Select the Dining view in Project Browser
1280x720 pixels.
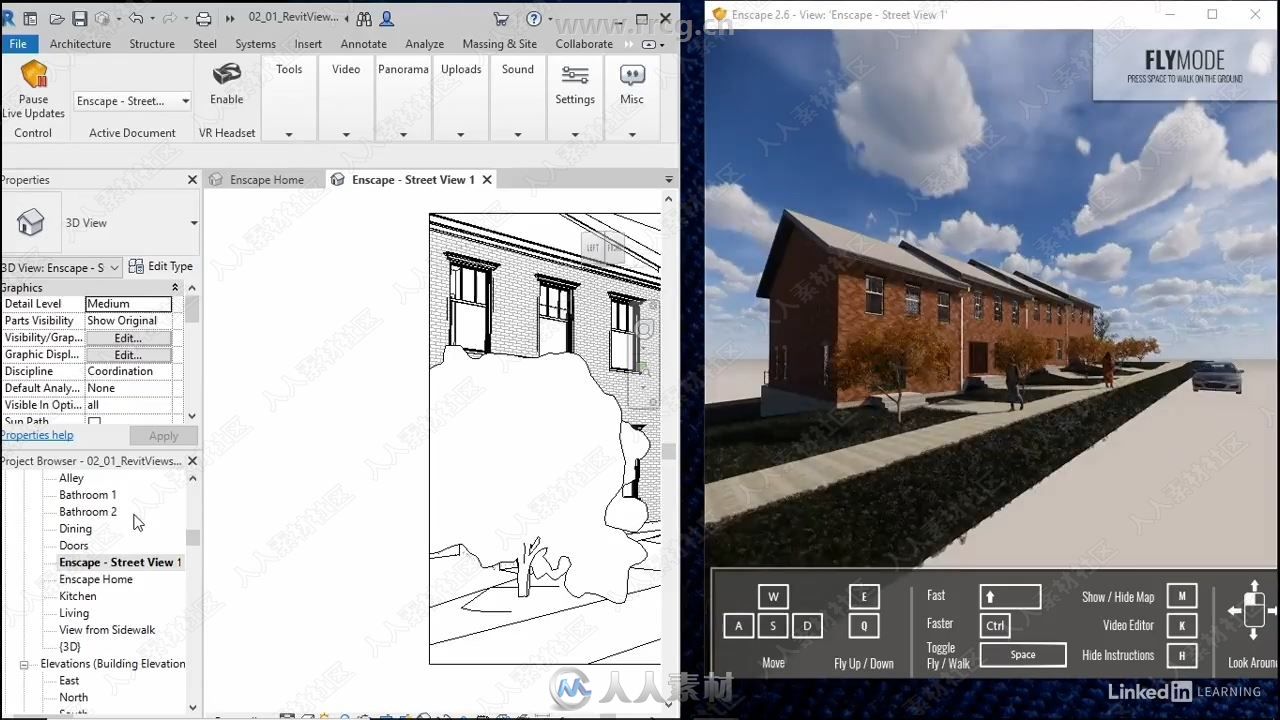[x=75, y=529]
